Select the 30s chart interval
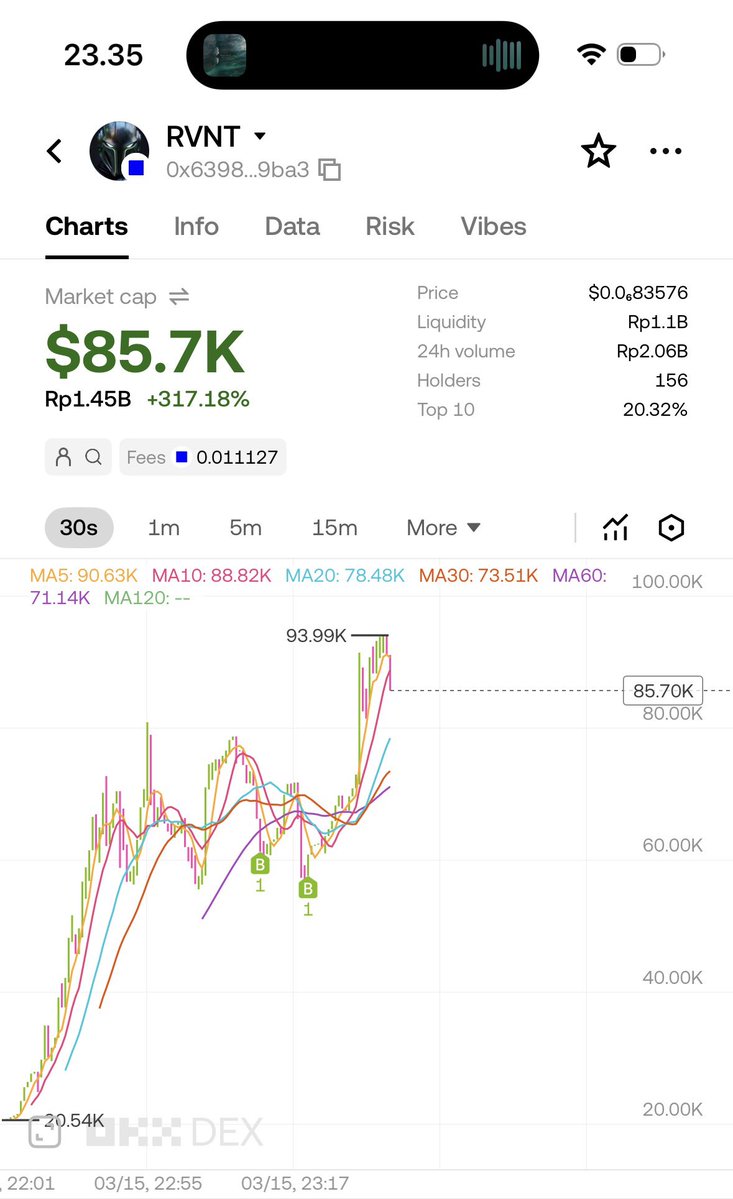733x1199 pixels. pos(79,528)
